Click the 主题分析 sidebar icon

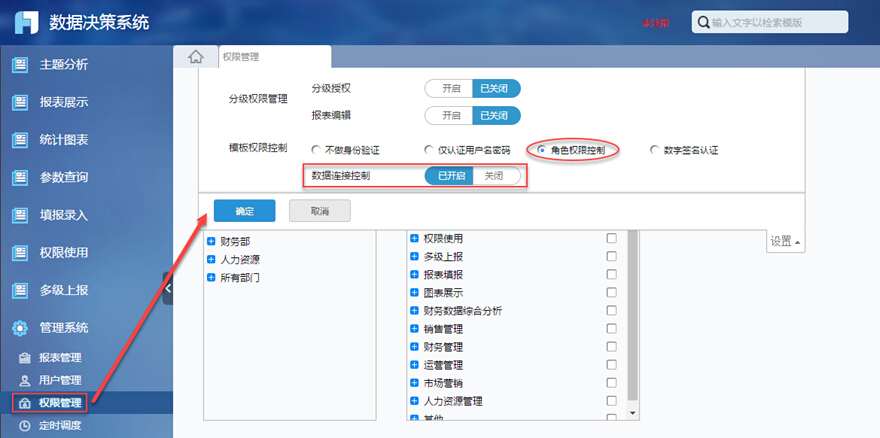[x=20, y=65]
